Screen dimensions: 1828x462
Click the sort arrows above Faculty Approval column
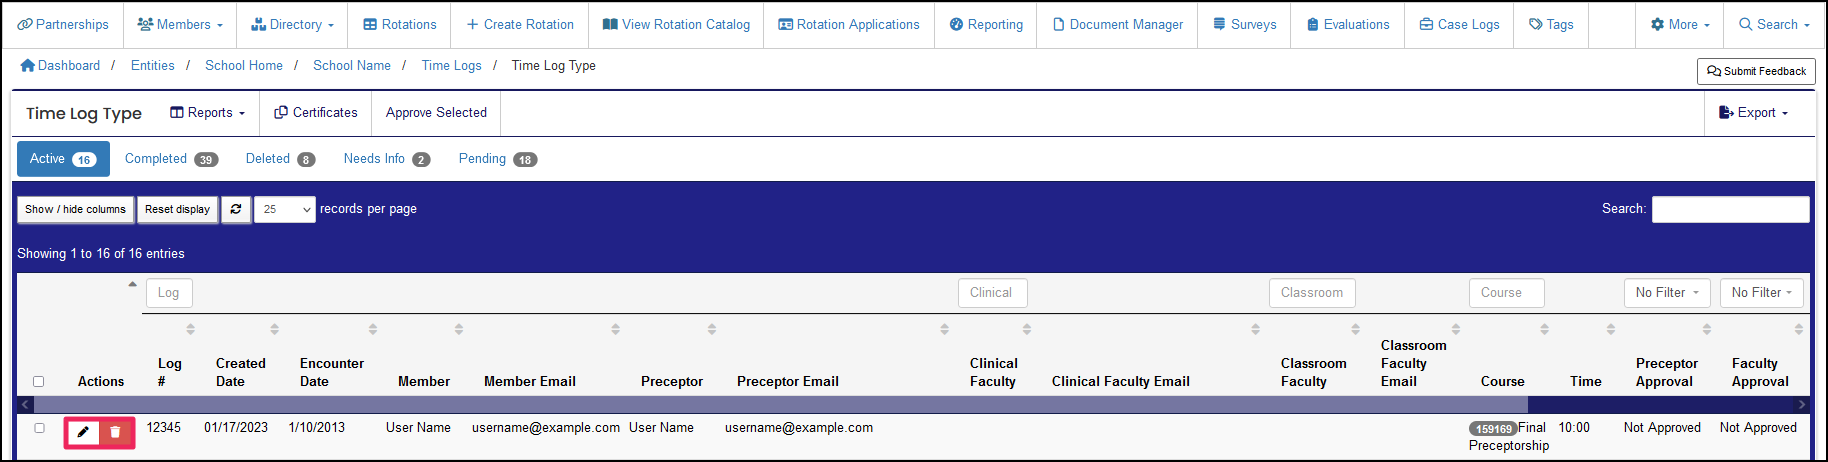[x=1798, y=329]
